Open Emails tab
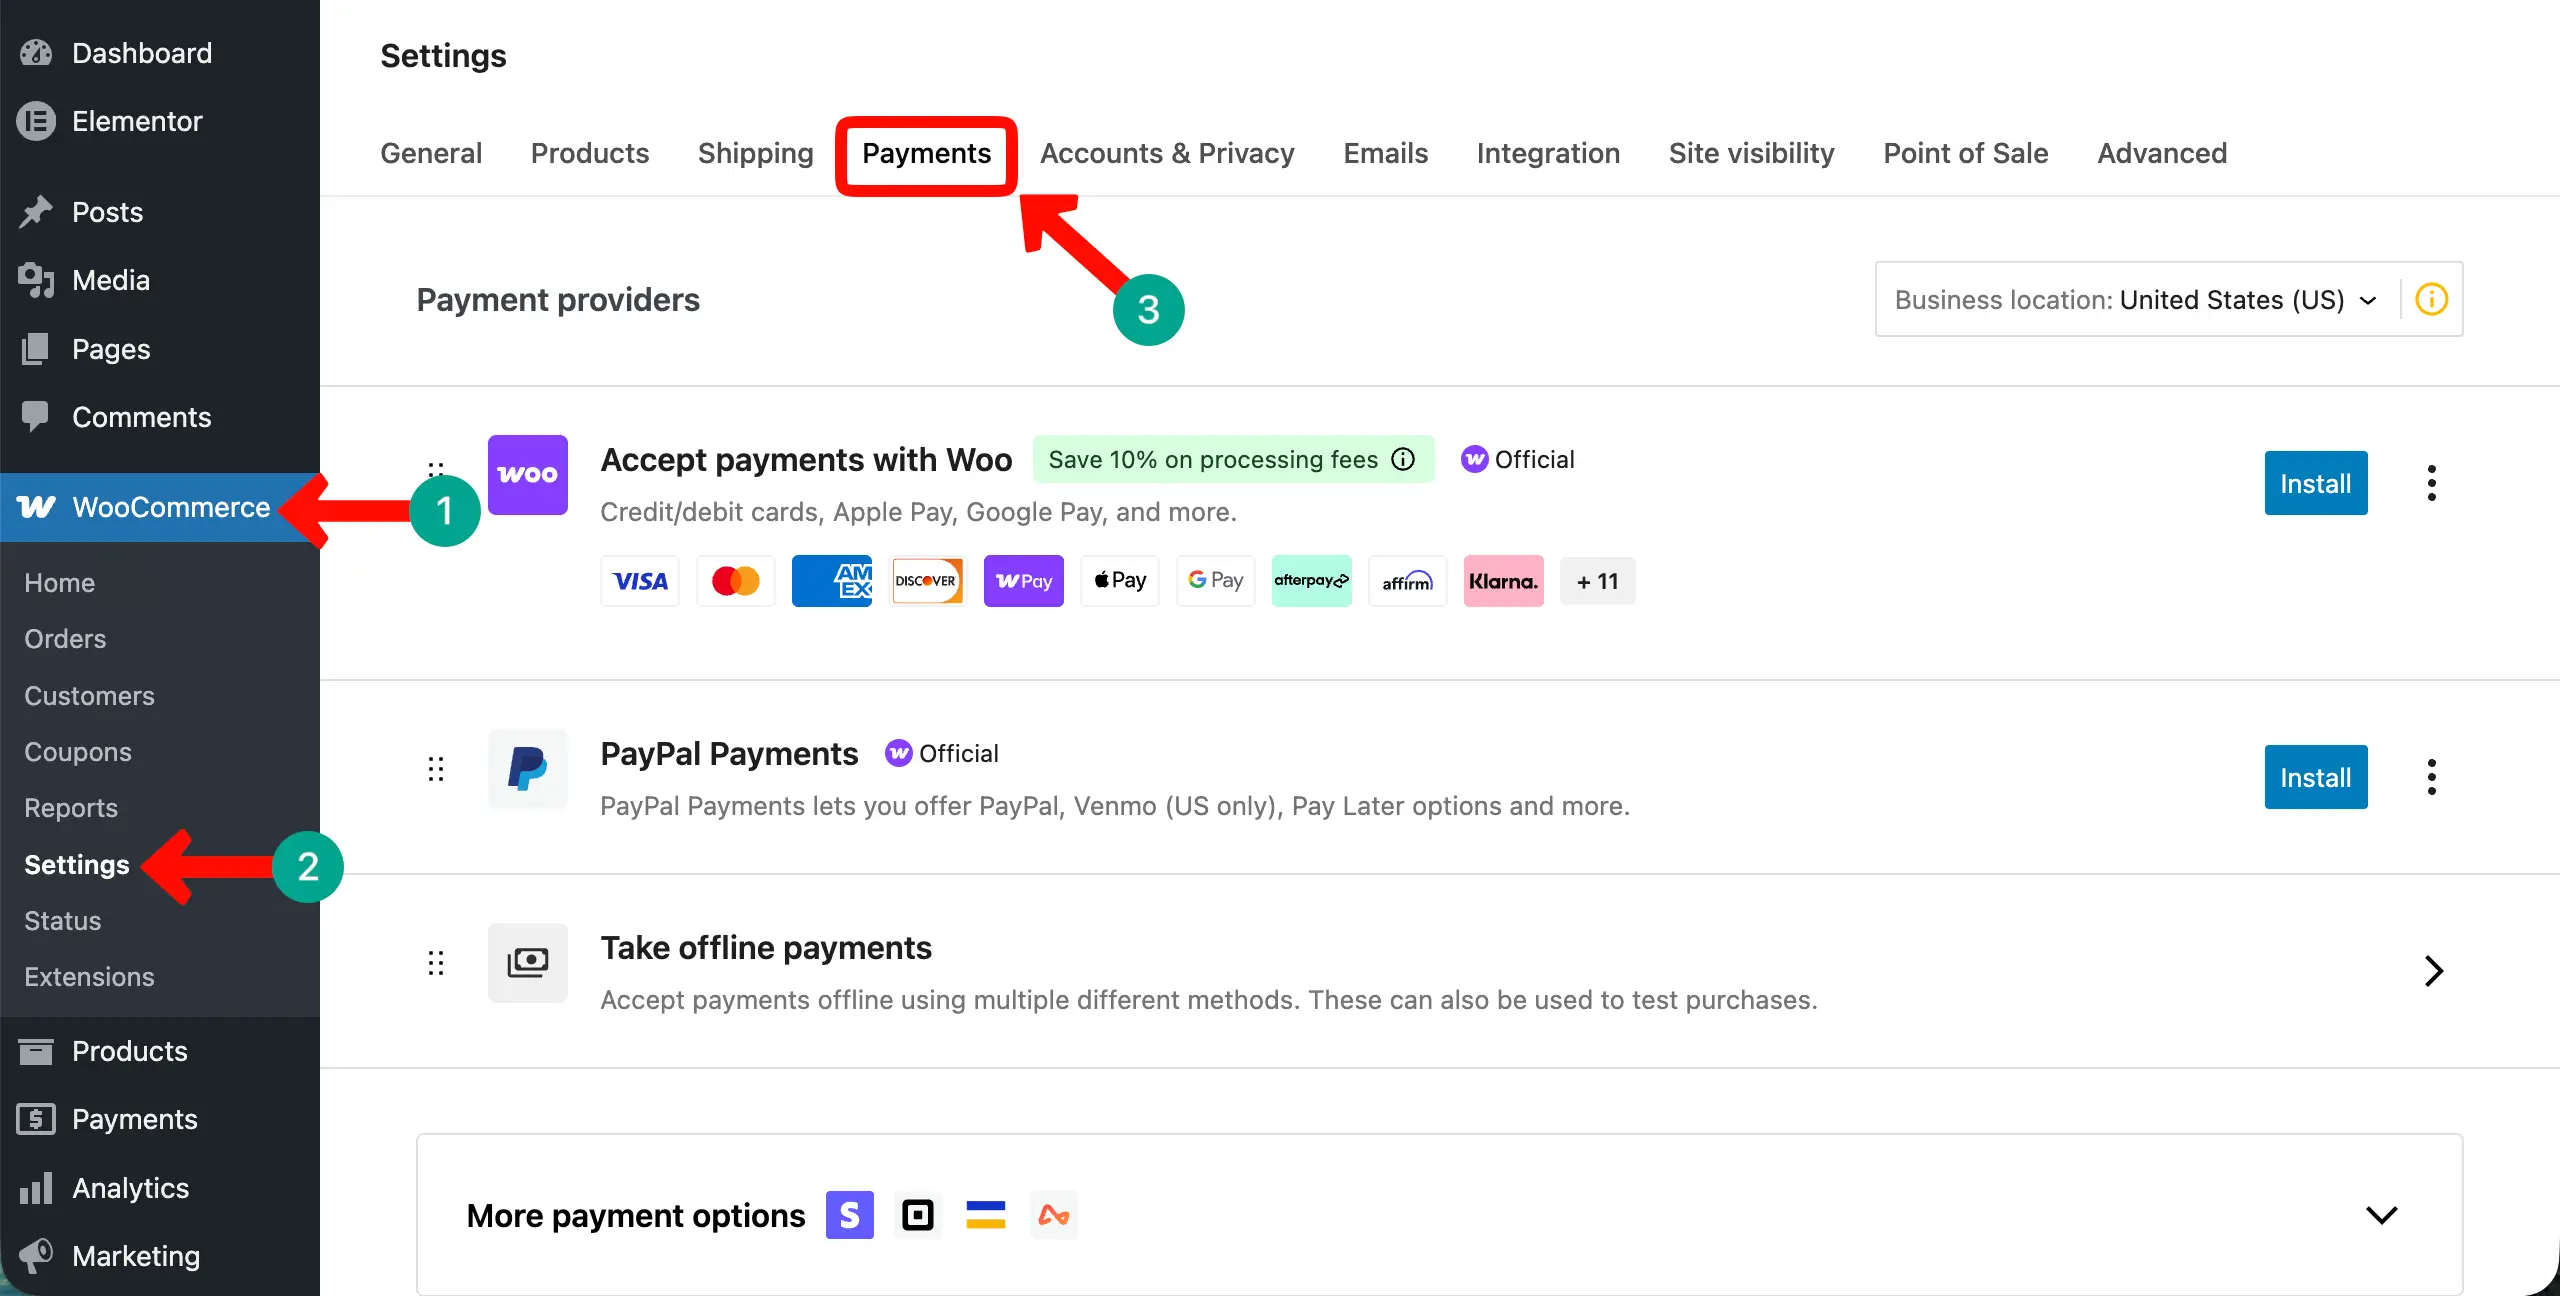Screen dimensions: 2560x1296 coord(1386,153)
